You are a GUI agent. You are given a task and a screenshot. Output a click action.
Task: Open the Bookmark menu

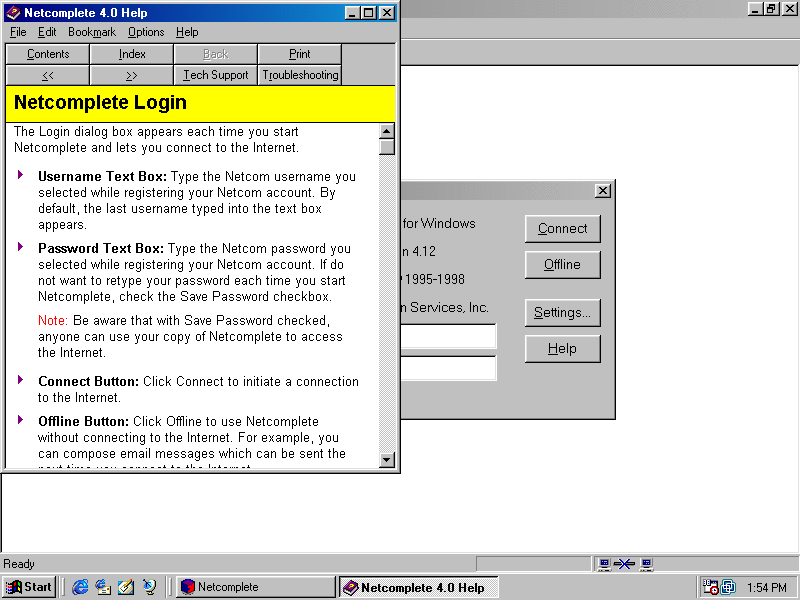pos(92,32)
